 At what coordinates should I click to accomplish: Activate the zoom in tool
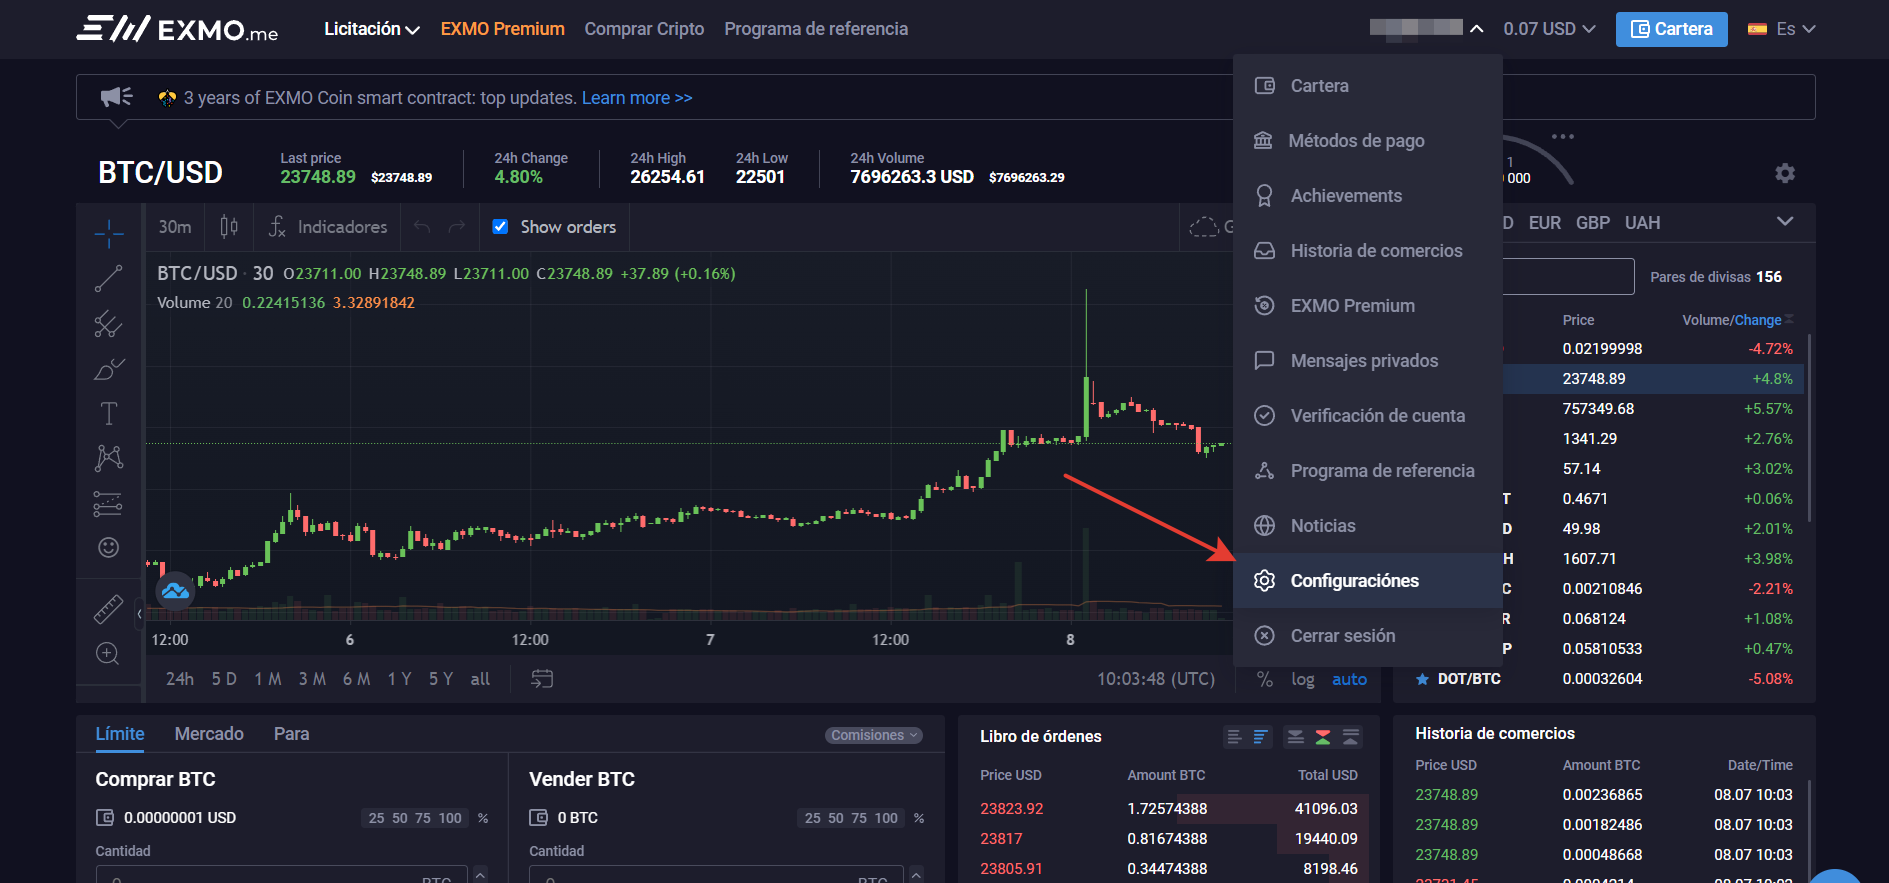point(109,654)
